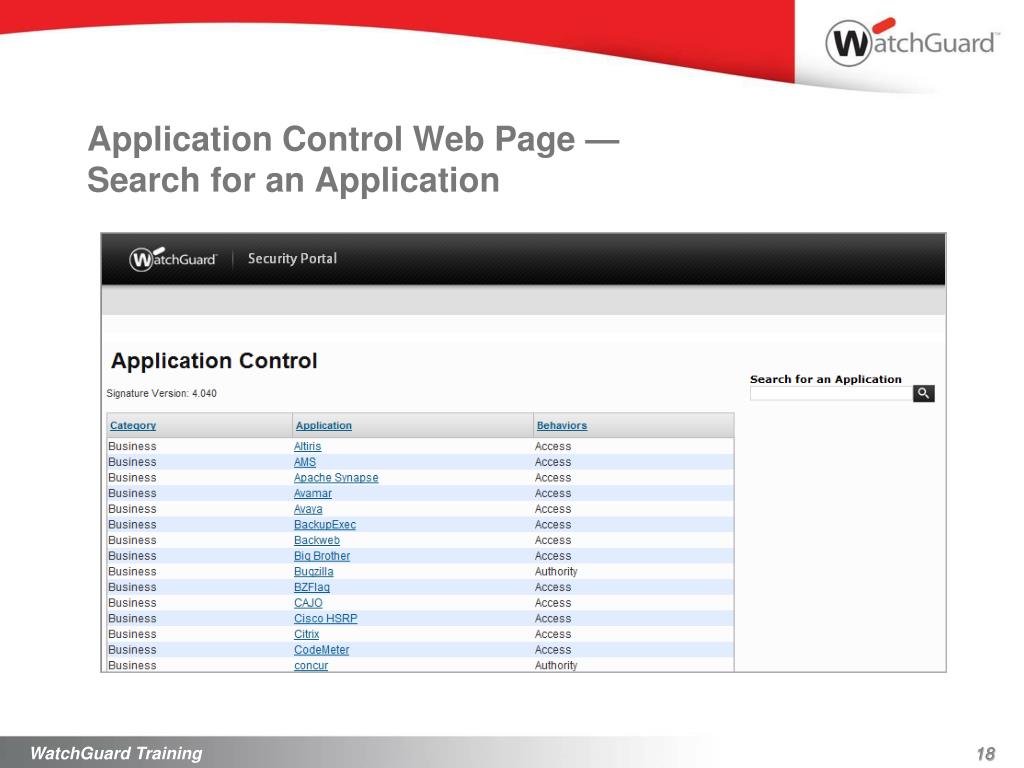Open the Cisco HSRP link
This screenshot has width=1024, height=768.
point(326,618)
